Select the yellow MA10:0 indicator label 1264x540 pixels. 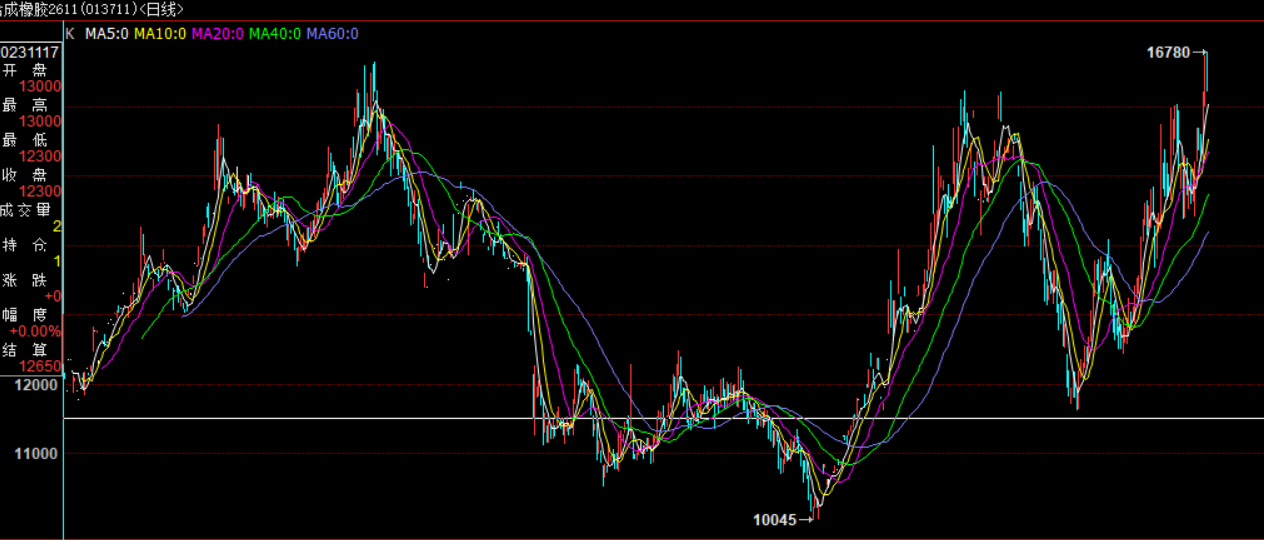pyautogui.click(x=160, y=34)
